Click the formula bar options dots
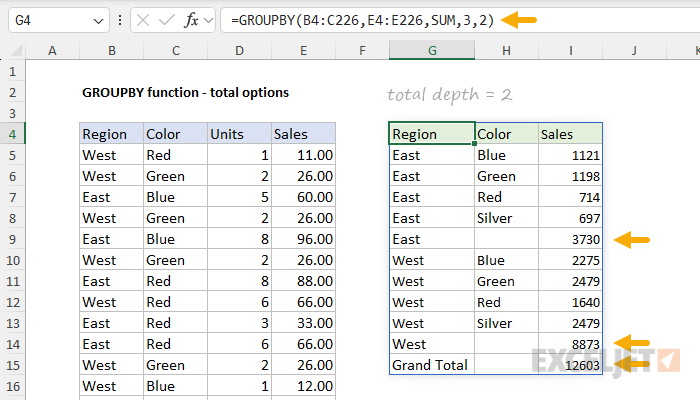 (x=120, y=20)
